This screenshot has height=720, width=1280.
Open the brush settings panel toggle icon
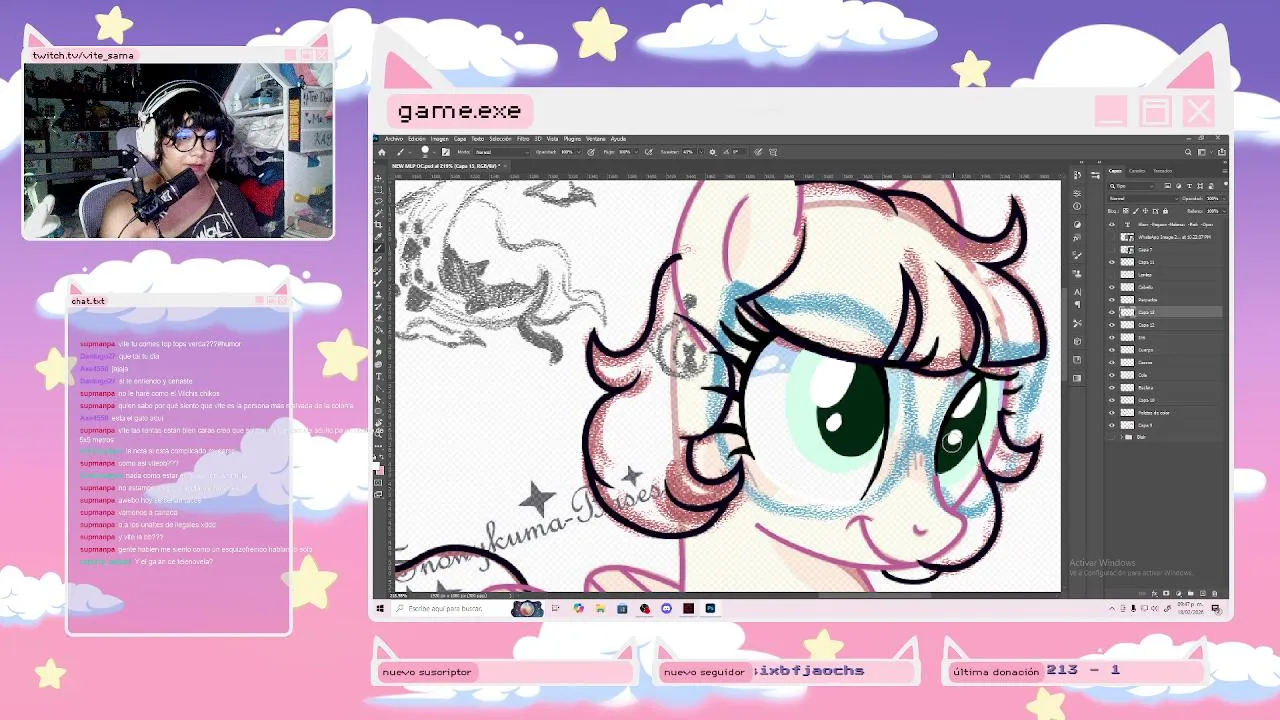point(445,152)
